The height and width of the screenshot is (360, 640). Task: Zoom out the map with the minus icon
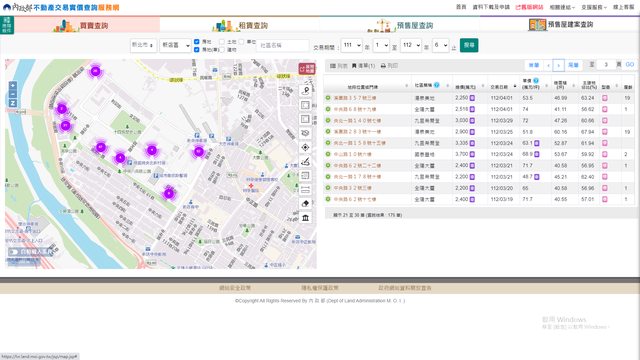pyautogui.click(x=13, y=94)
